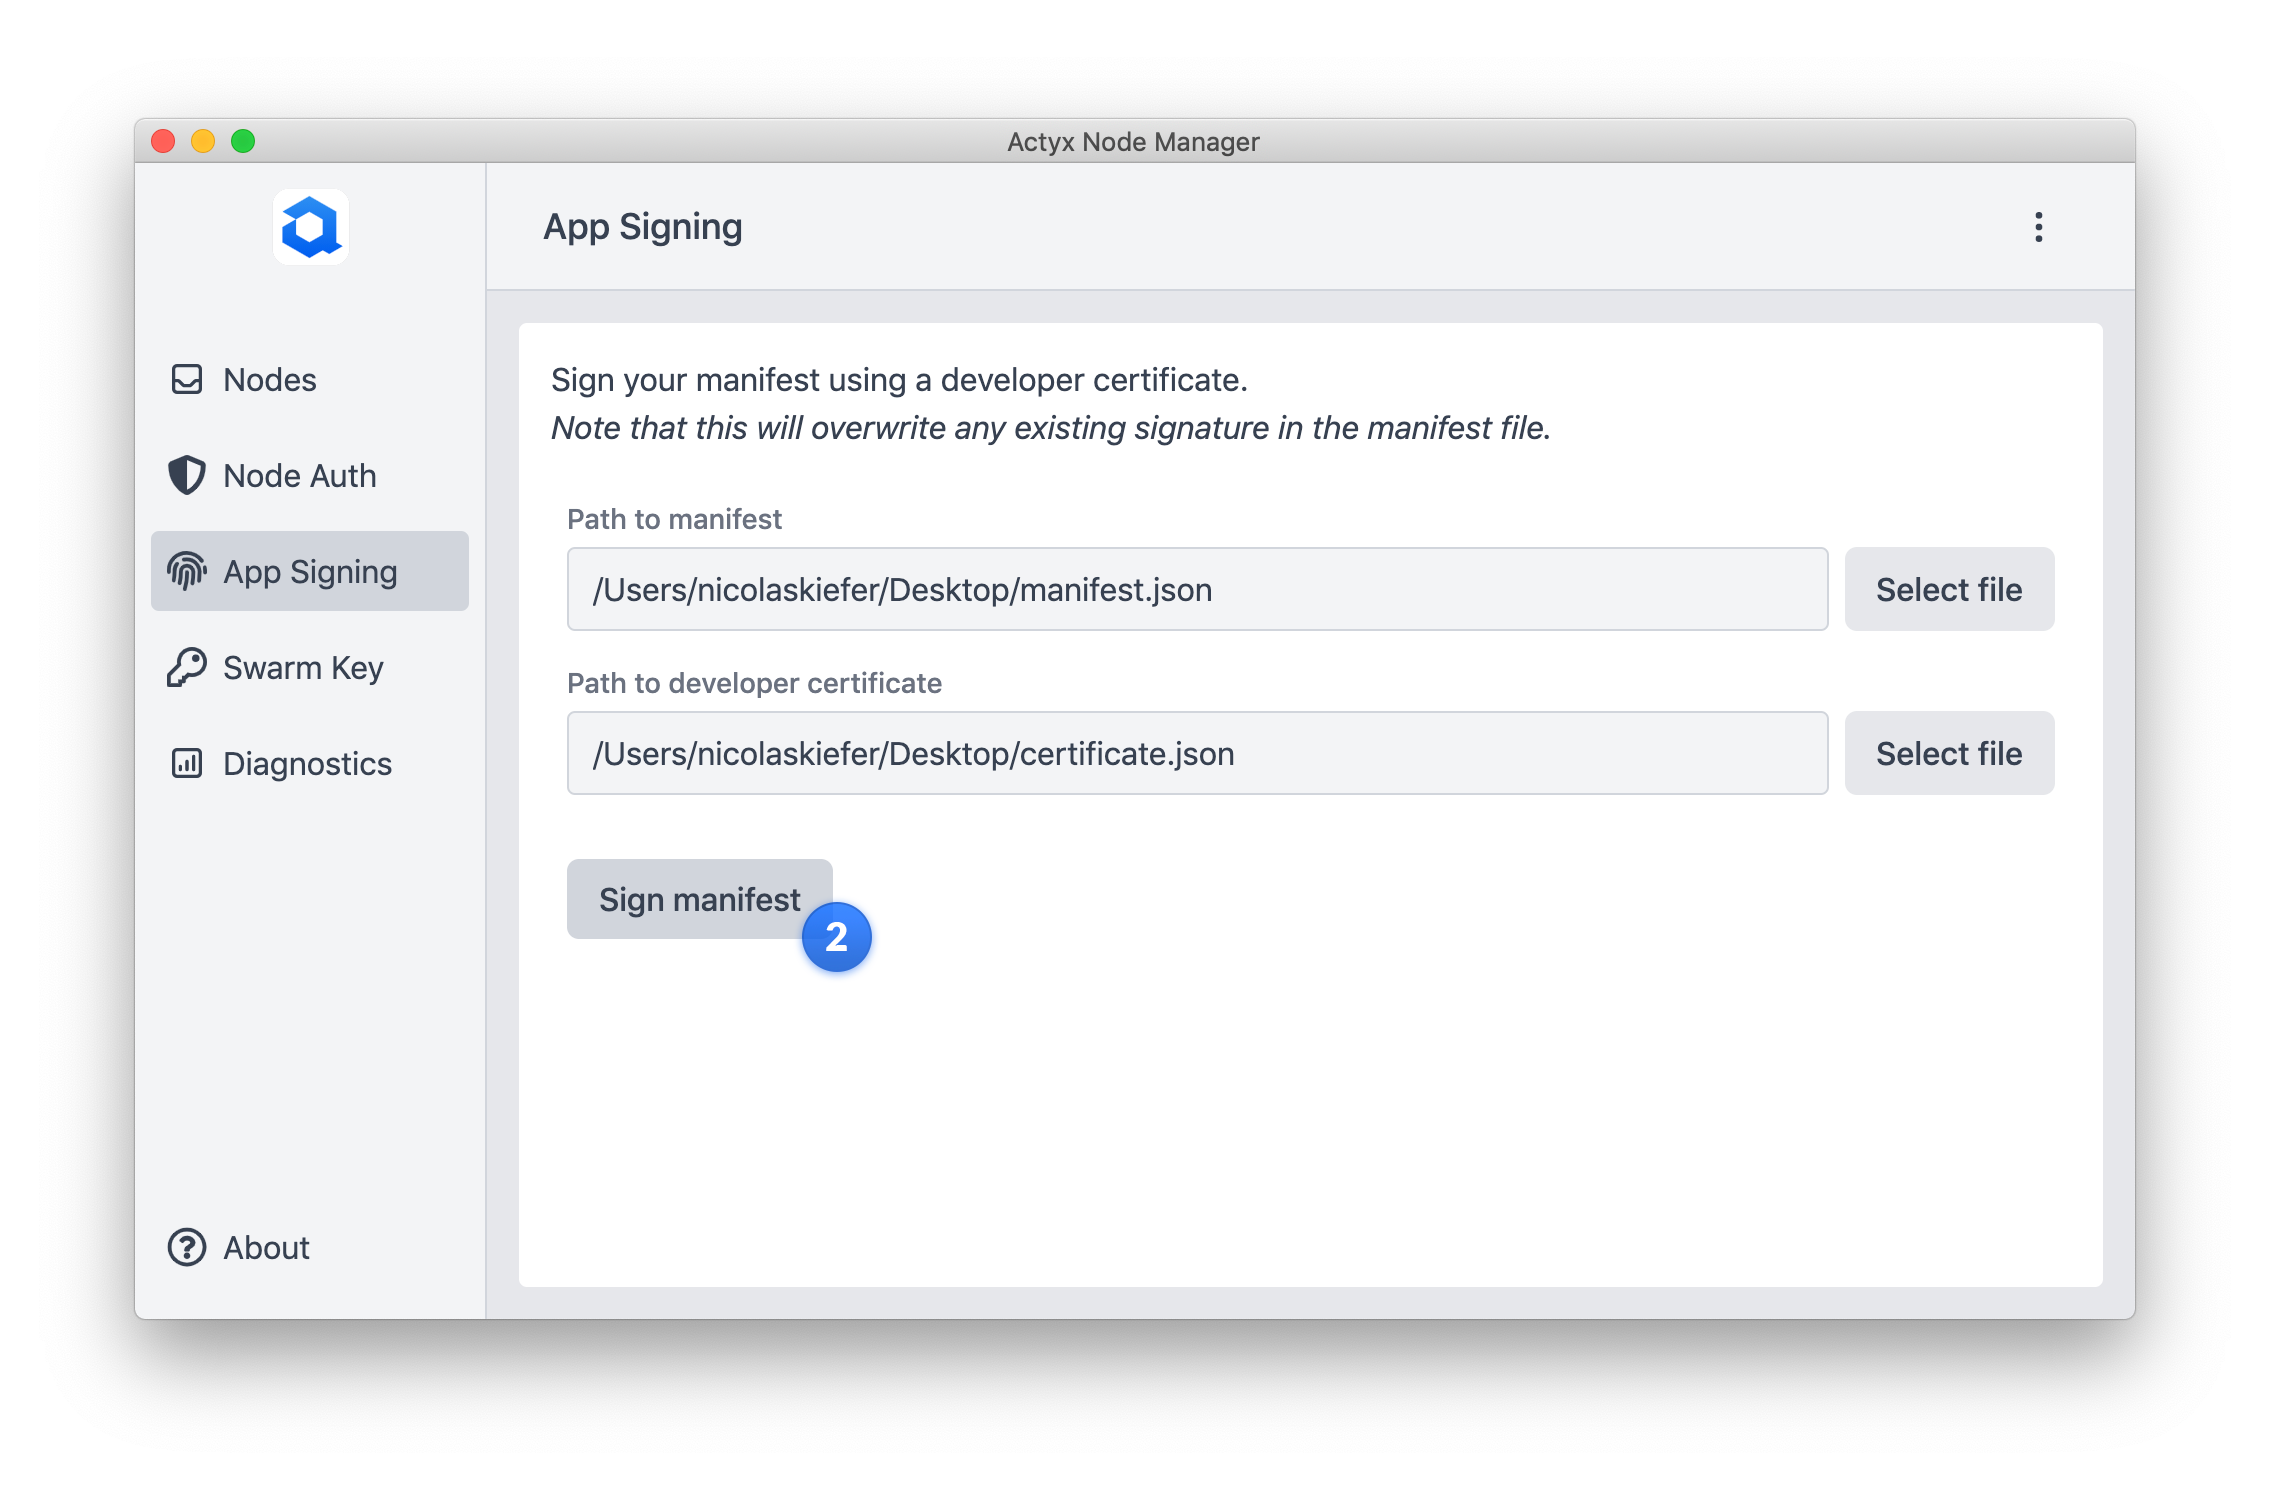
Task: Focus the Path to manifest field
Action: [1196, 590]
